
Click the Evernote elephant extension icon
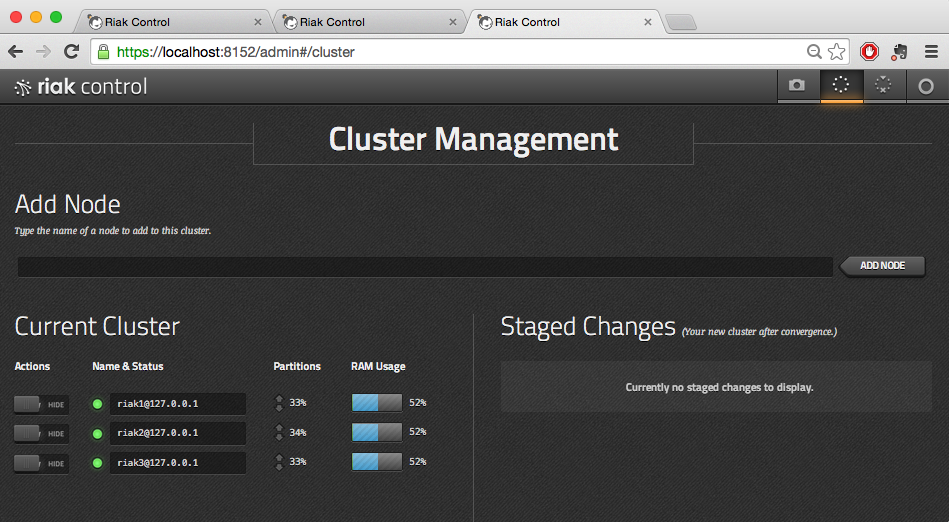click(x=899, y=51)
